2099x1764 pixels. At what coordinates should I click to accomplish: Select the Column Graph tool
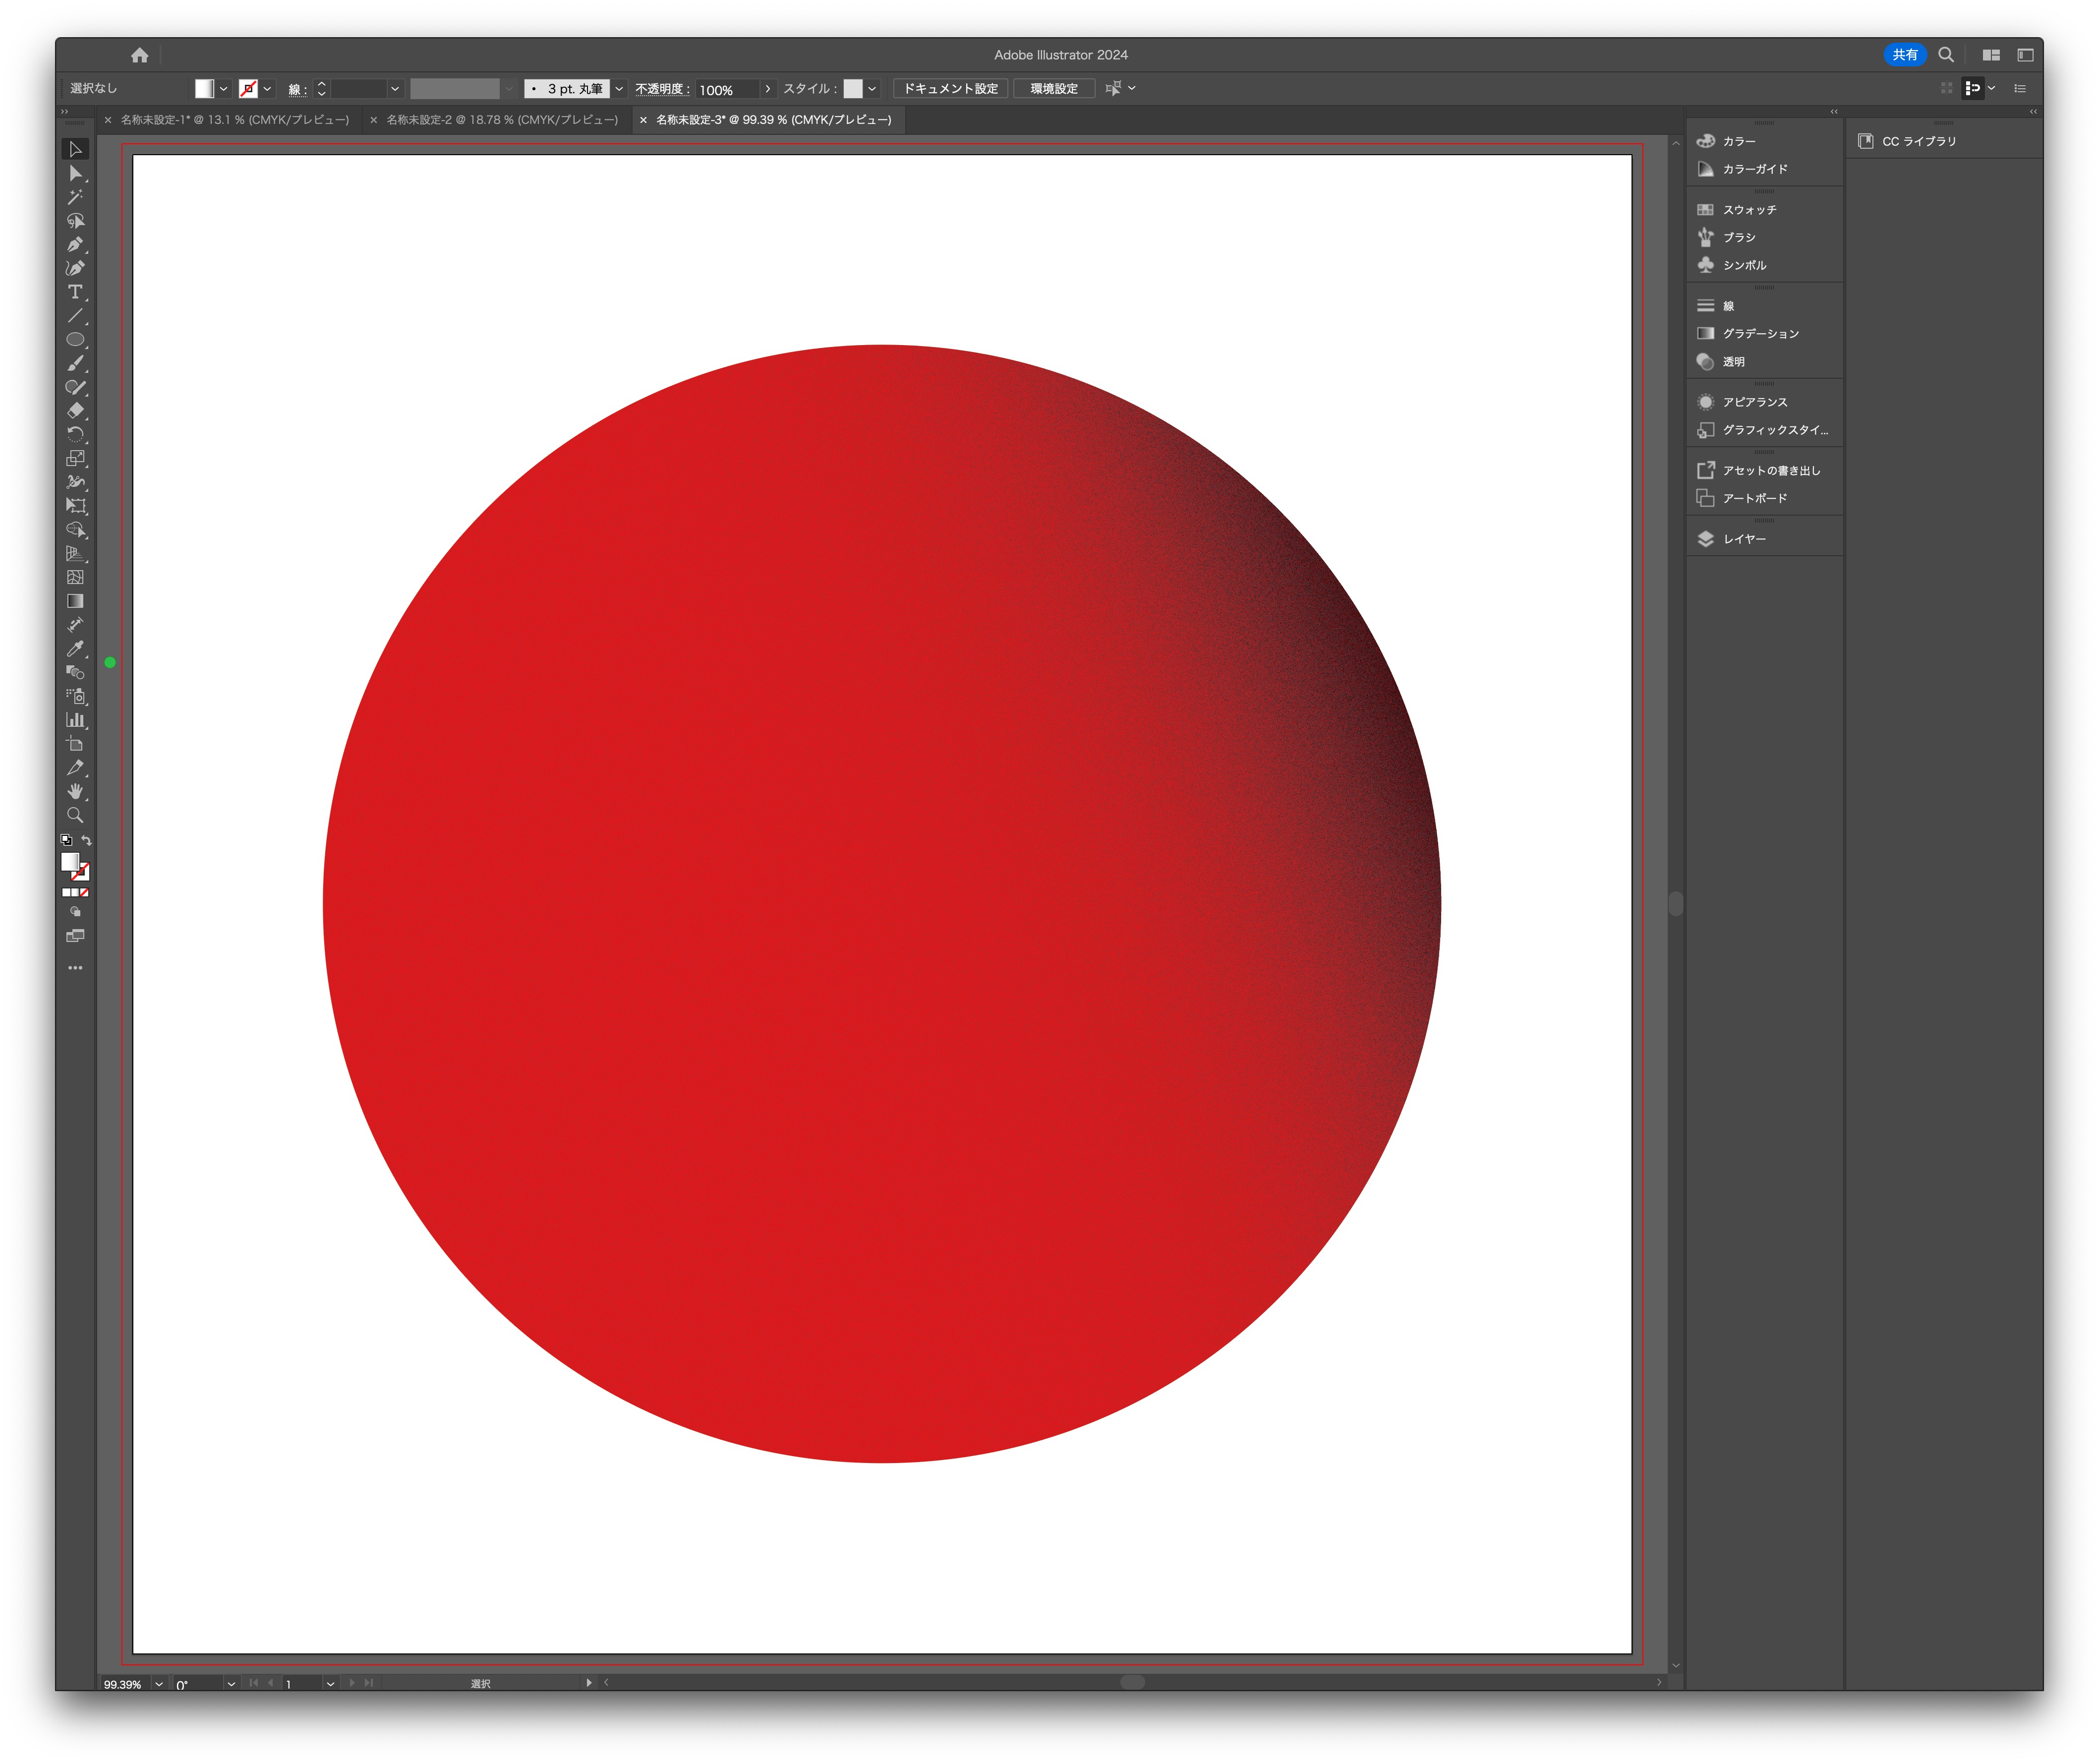[75, 720]
